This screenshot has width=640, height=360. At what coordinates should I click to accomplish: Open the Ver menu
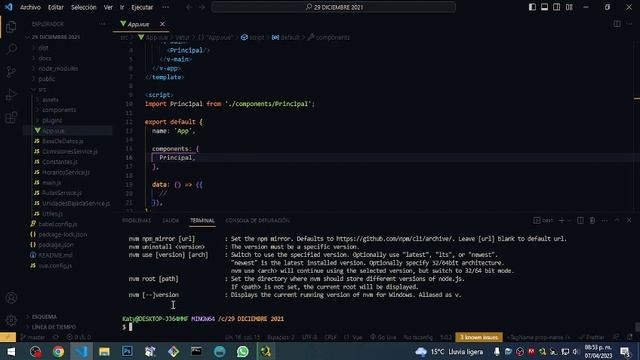coord(108,7)
